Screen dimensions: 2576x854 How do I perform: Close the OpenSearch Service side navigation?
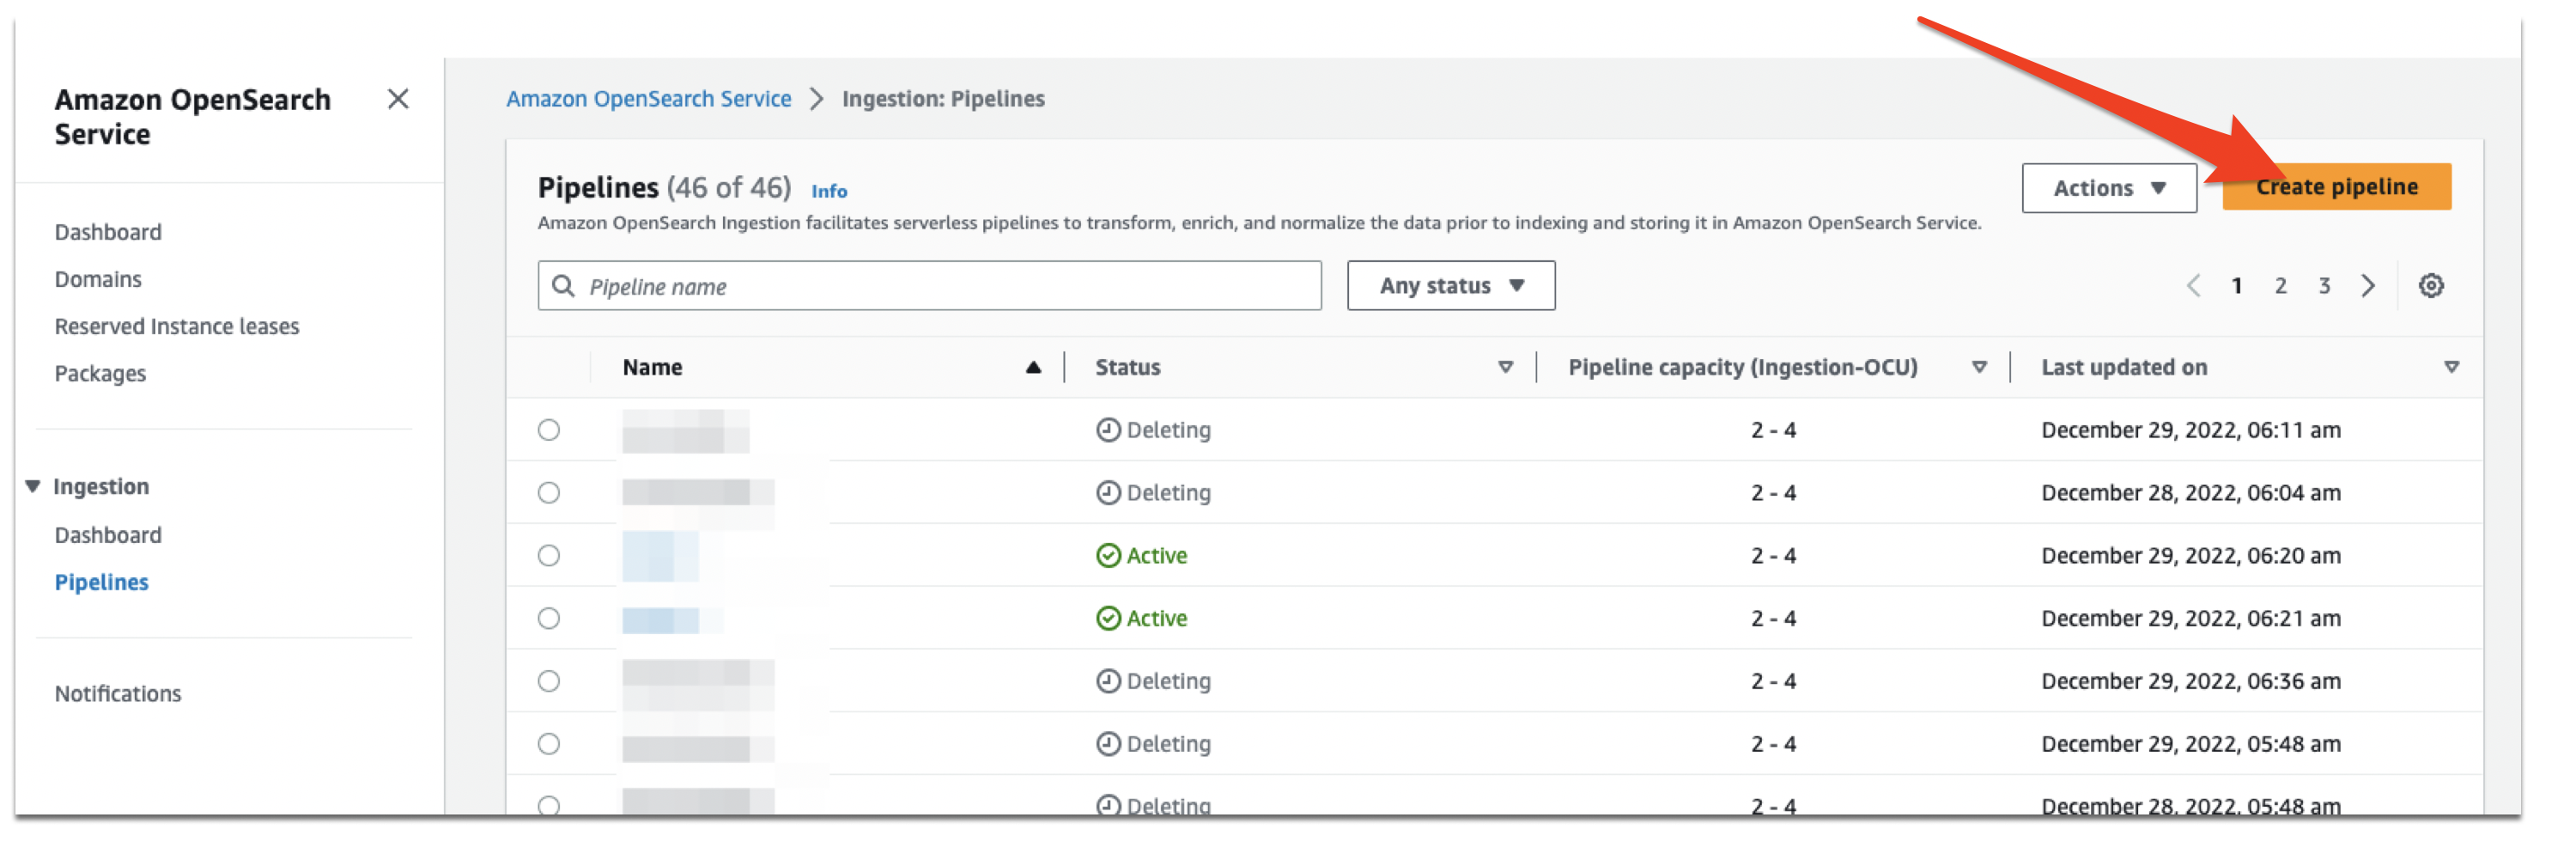397,99
